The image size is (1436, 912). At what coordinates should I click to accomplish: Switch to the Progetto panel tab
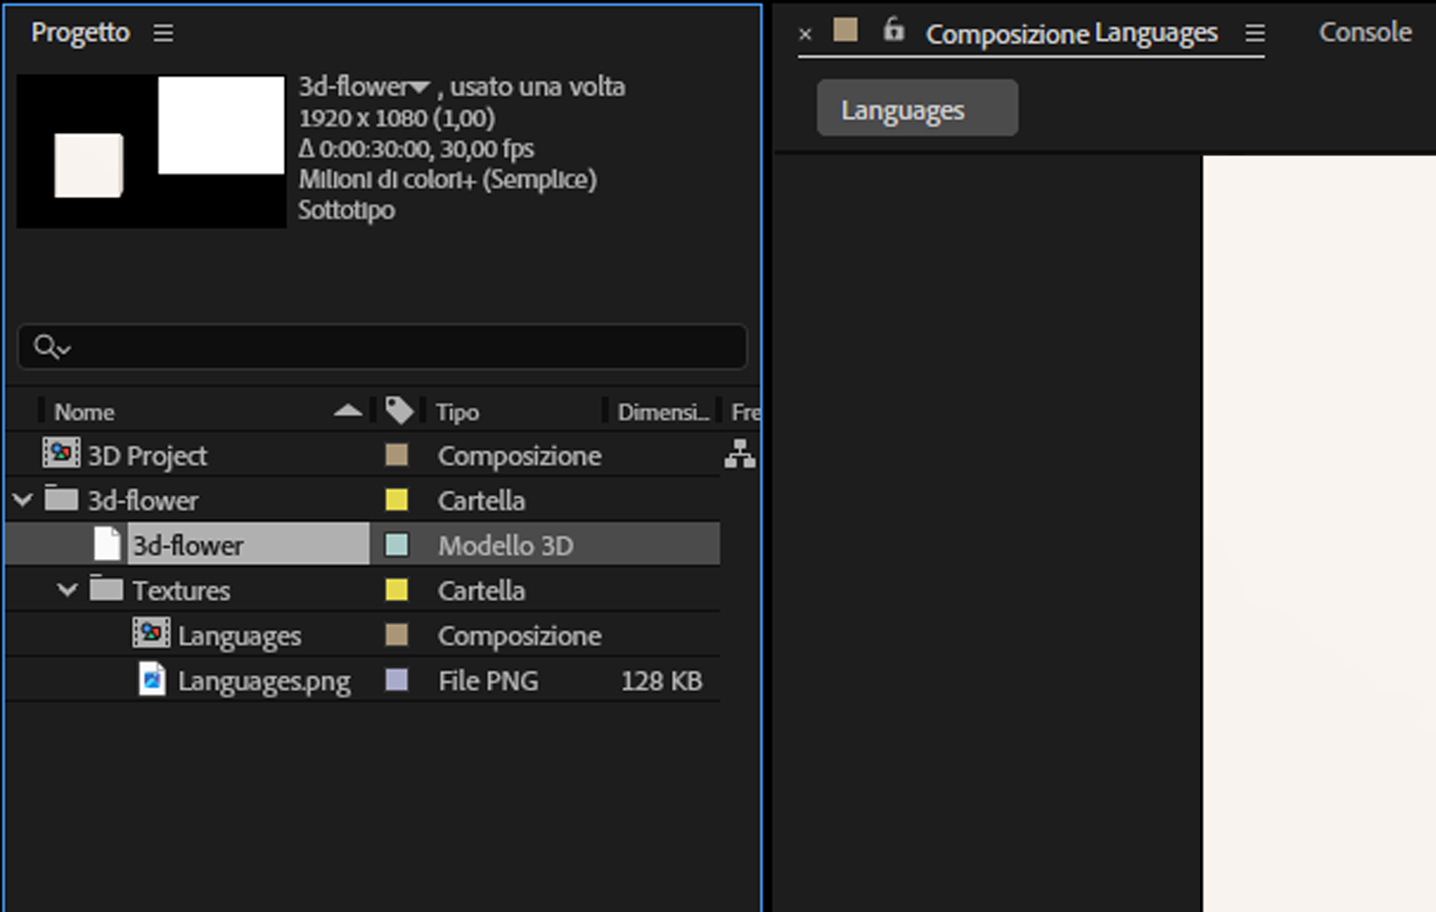80,32
